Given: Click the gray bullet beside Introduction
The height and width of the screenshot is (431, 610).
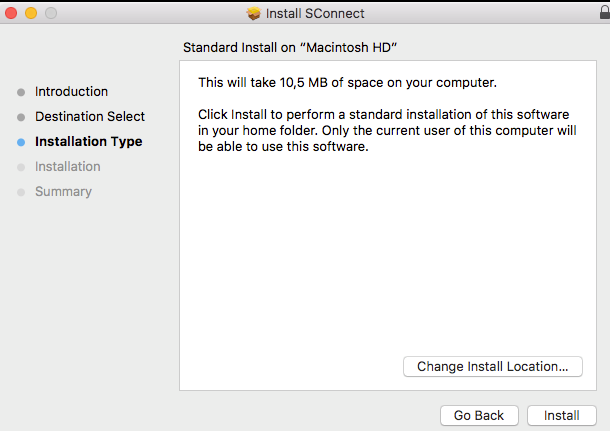Looking at the screenshot, I should (x=21, y=93).
